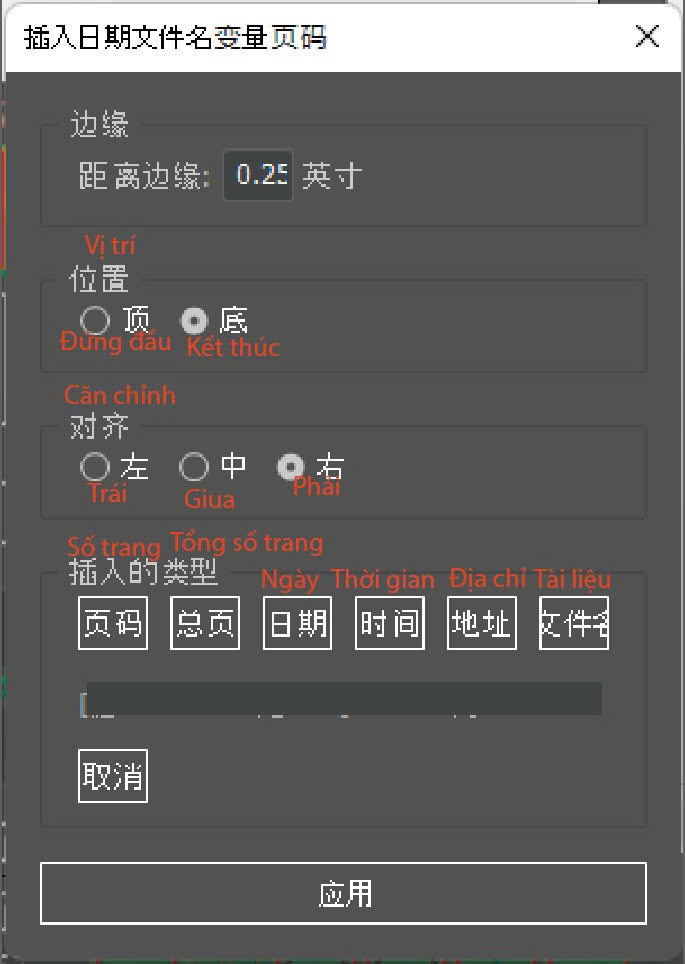Screen dimensions: 685x964
Task: Click the 总页 (Tổng số trang) button
Action: tap(205, 623)
